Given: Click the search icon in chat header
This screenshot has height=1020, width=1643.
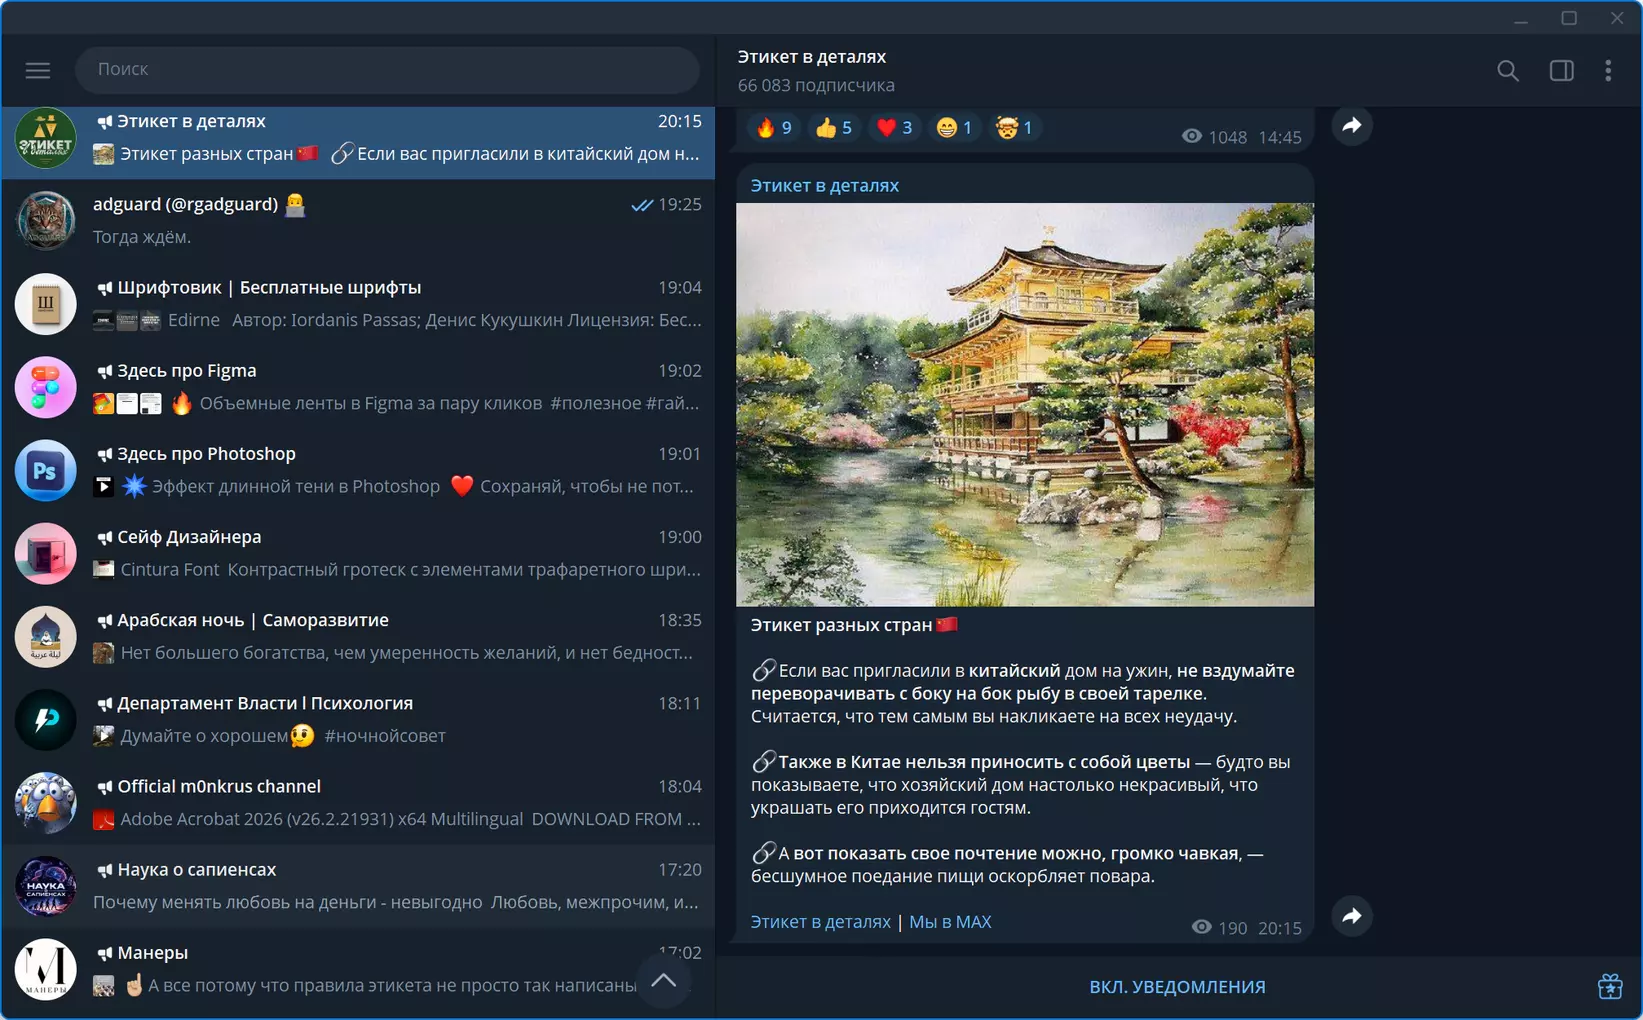Looking at the screenshot, I should 1508,70.
